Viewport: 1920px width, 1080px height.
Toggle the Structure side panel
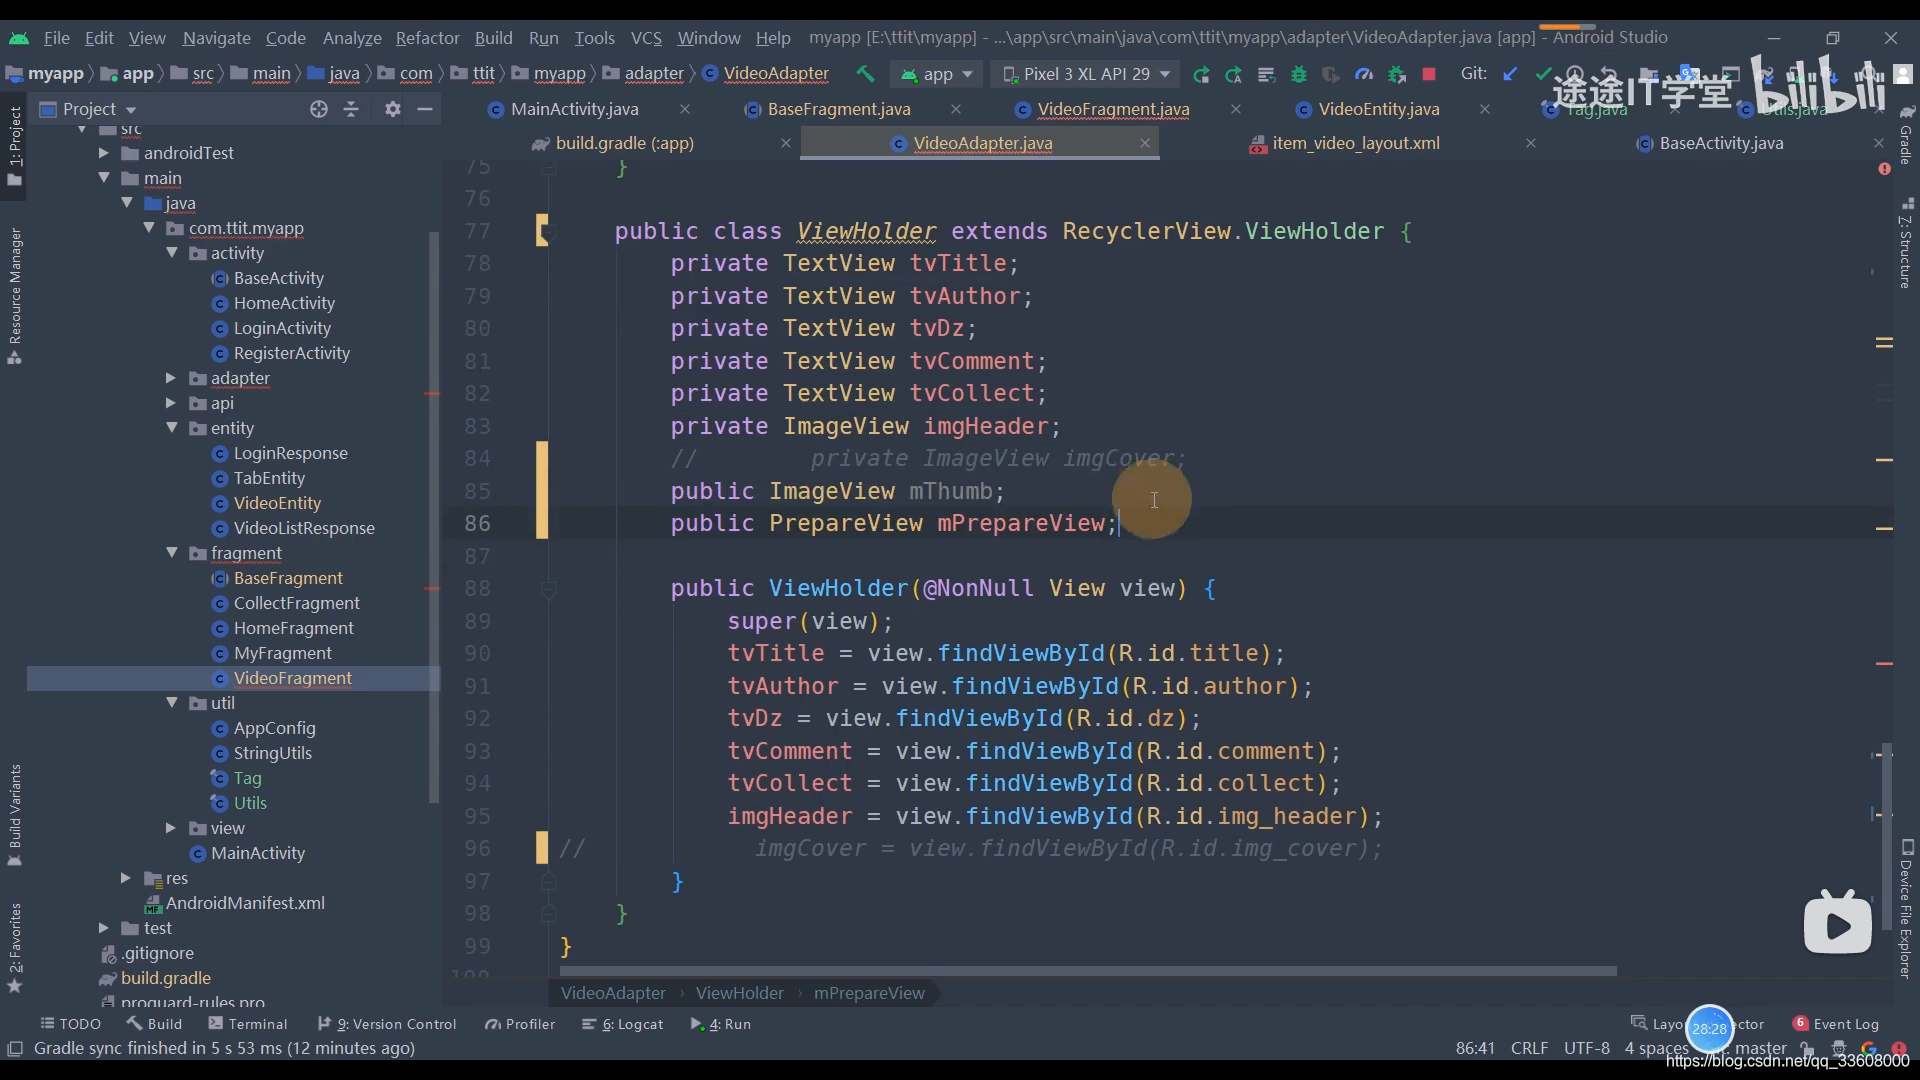pyautogui.click(x=1906, y=245)
